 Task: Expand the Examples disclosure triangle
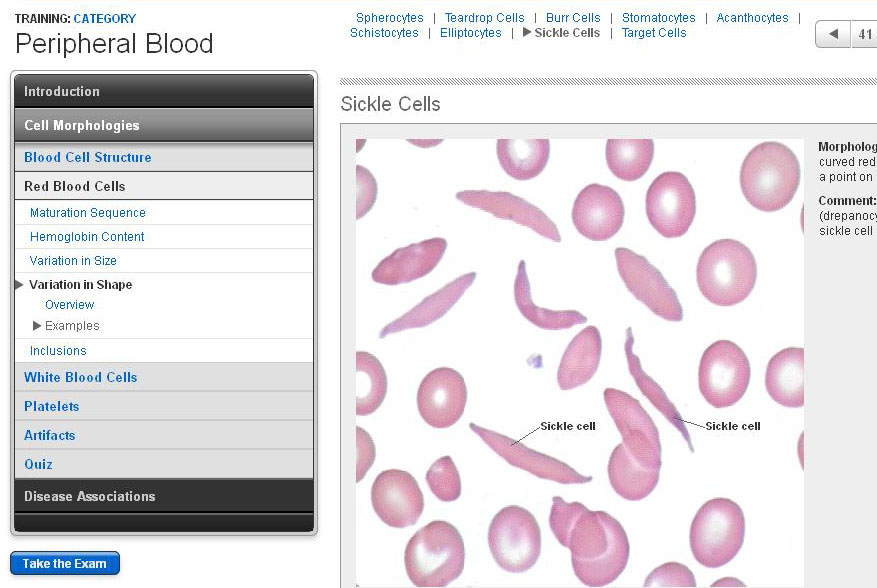click(38, 326)
